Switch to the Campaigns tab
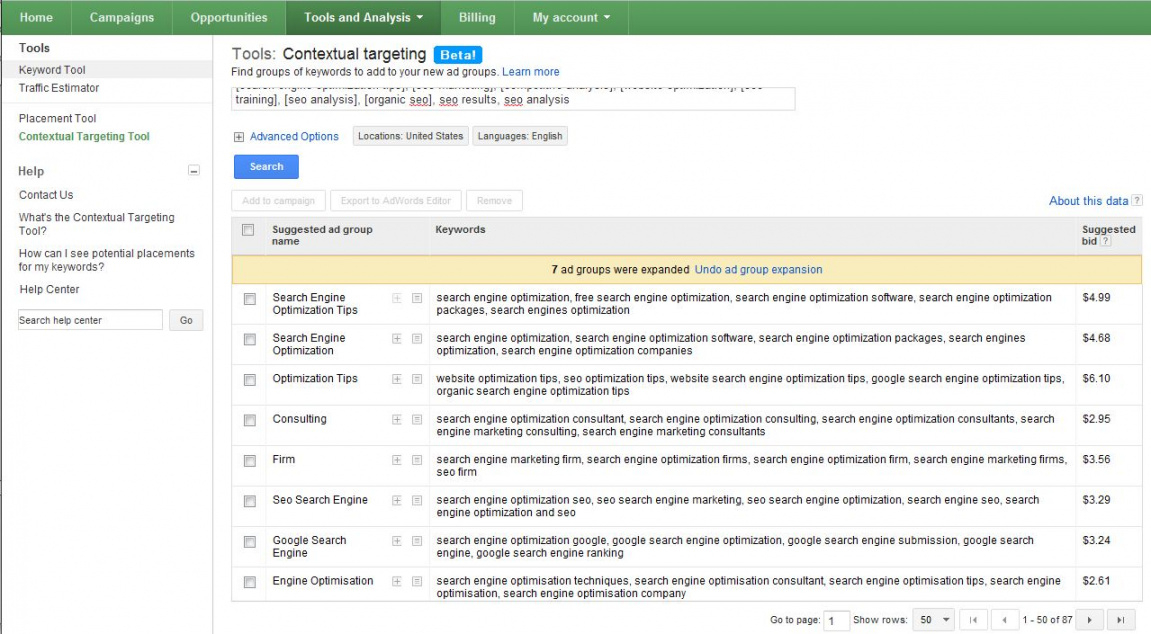This screenshot has height=634, width=1151. point(122,17)
